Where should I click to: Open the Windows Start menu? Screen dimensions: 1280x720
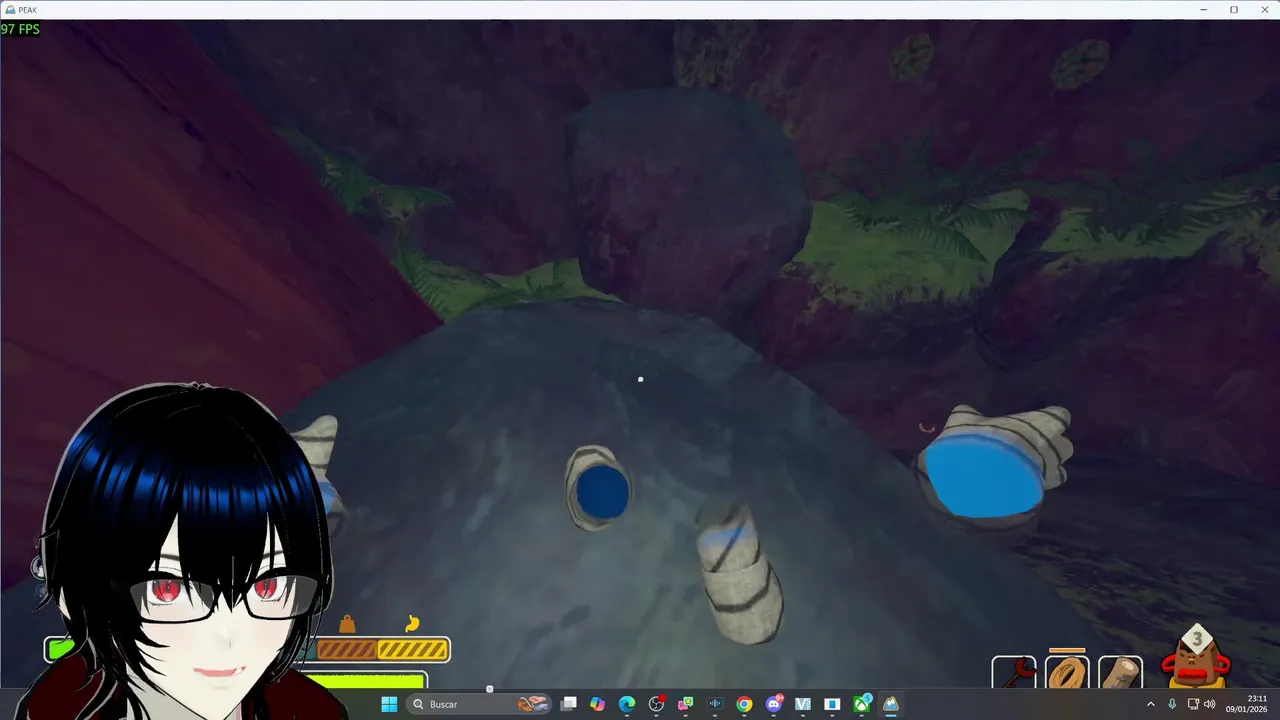point(390,704)
